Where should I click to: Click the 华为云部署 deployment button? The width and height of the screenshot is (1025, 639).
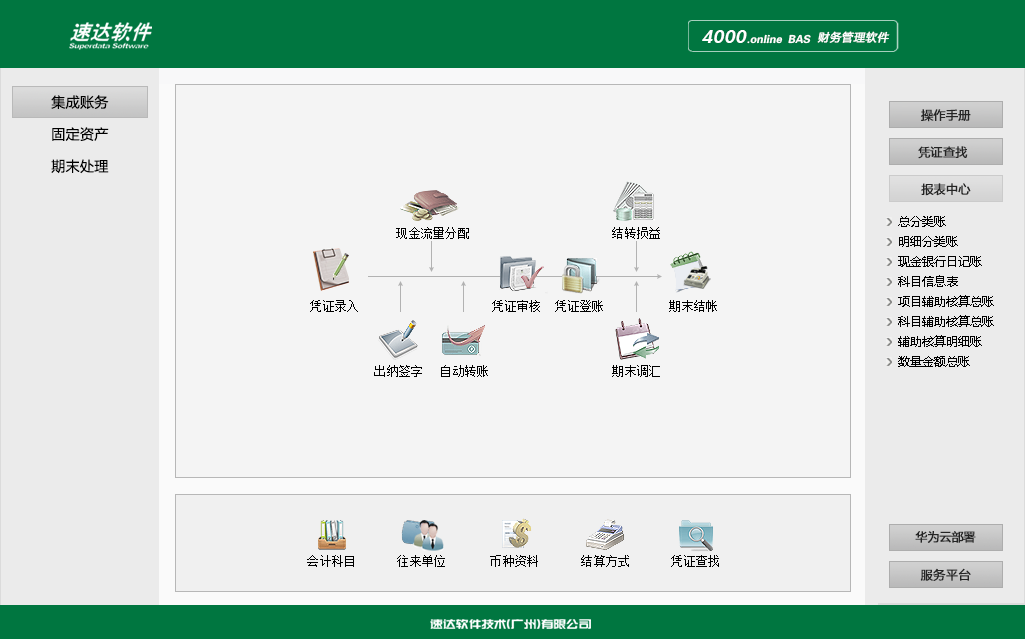(944, 537)
